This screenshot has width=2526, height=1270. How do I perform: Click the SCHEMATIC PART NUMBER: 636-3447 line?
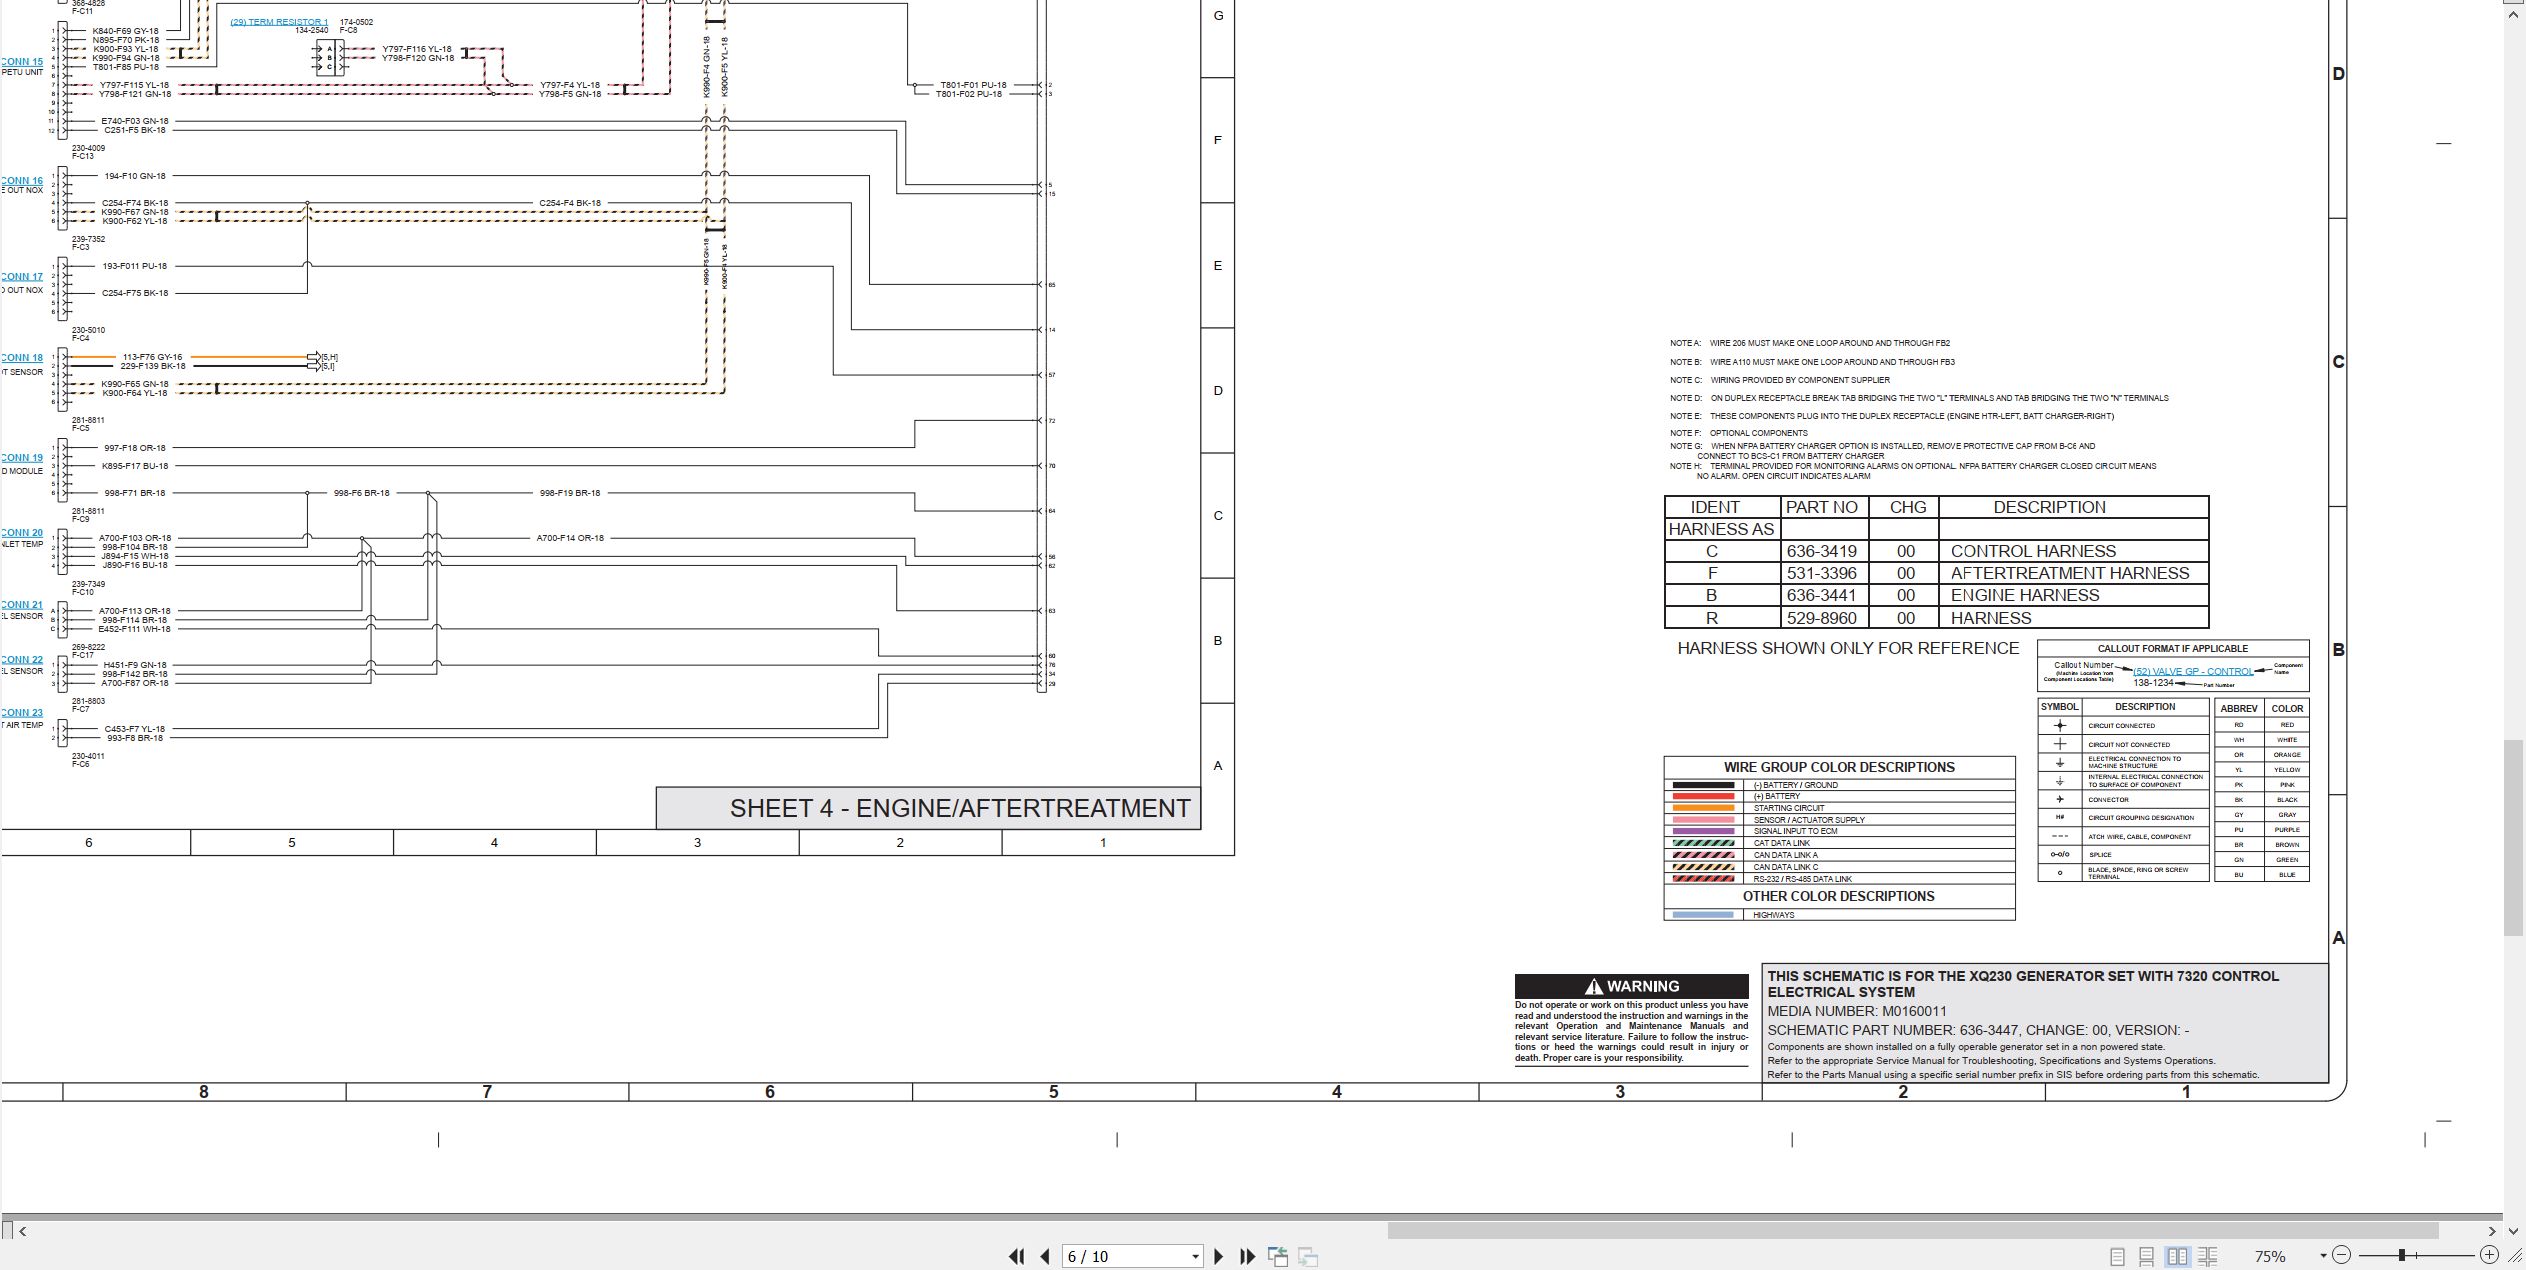(x=1978, y=1030)
